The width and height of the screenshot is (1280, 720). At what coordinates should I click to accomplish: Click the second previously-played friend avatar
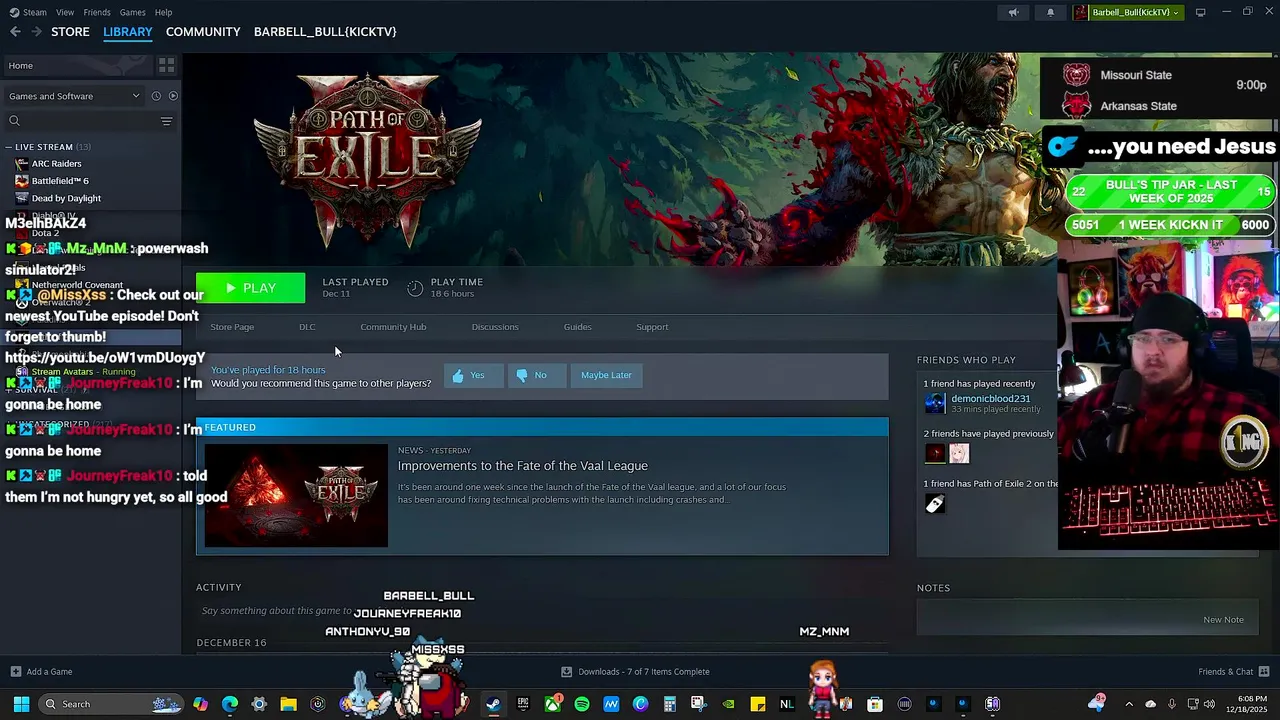[x=959, y=453]
